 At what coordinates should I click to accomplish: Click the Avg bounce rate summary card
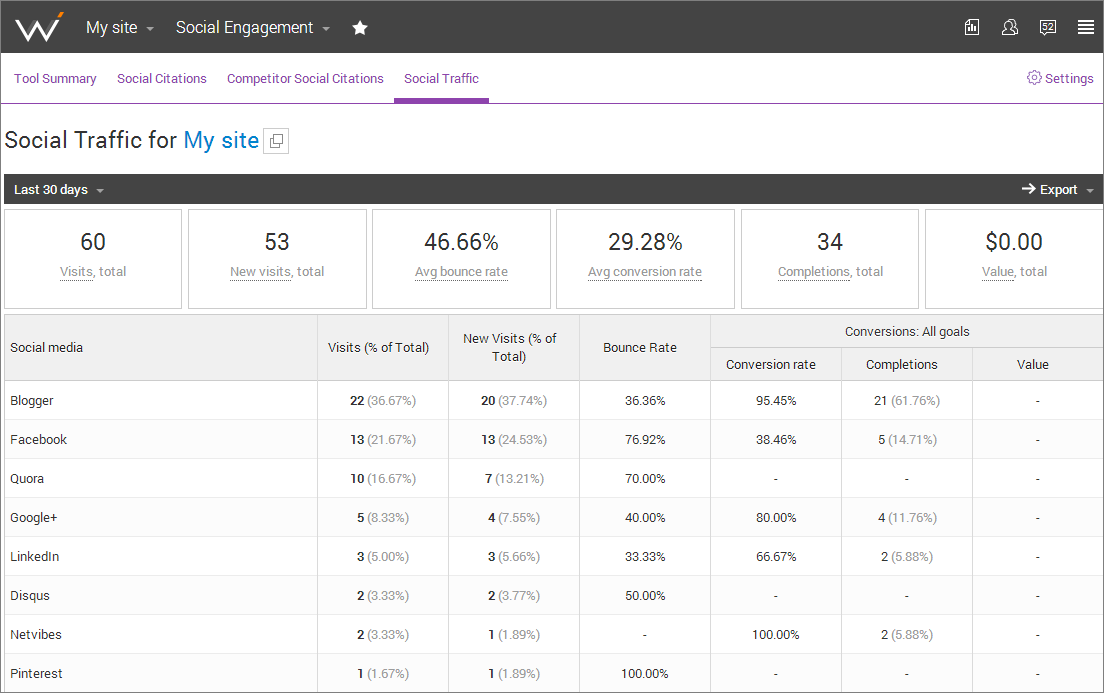click(461, 258)
